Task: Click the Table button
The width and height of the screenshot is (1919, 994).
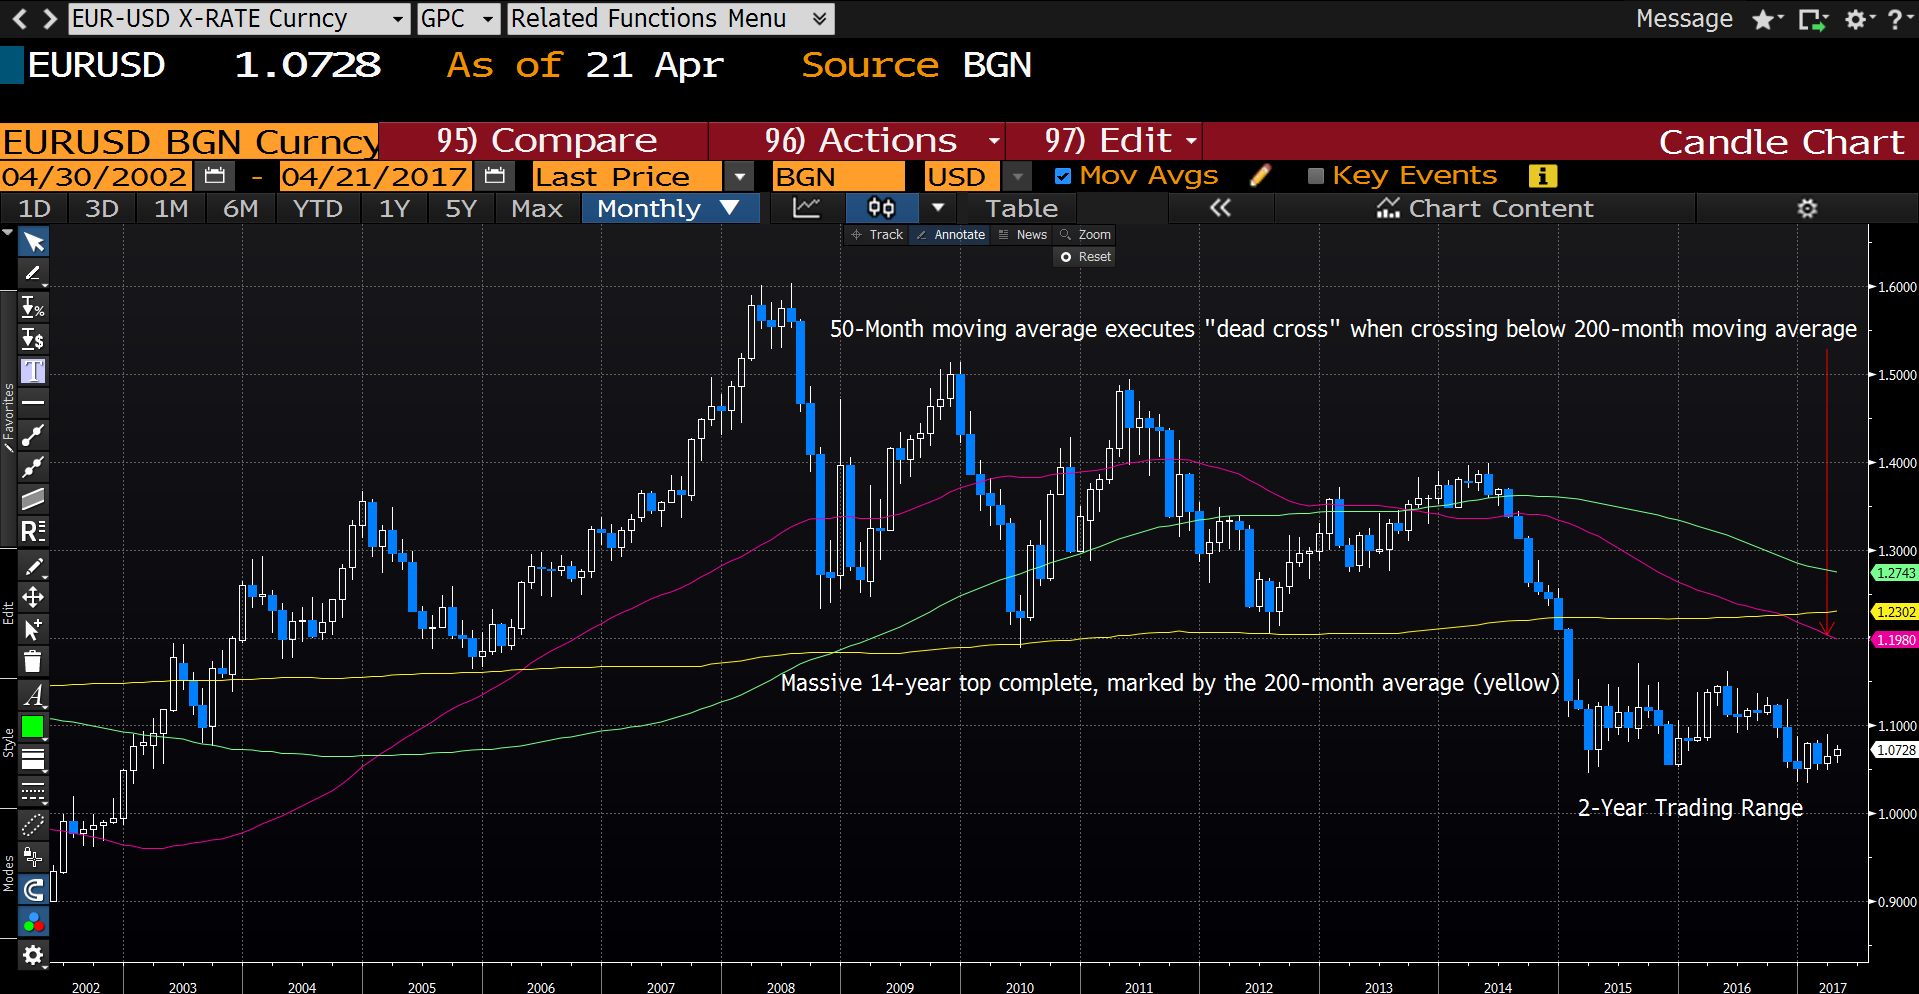Action: [1021, 208]
